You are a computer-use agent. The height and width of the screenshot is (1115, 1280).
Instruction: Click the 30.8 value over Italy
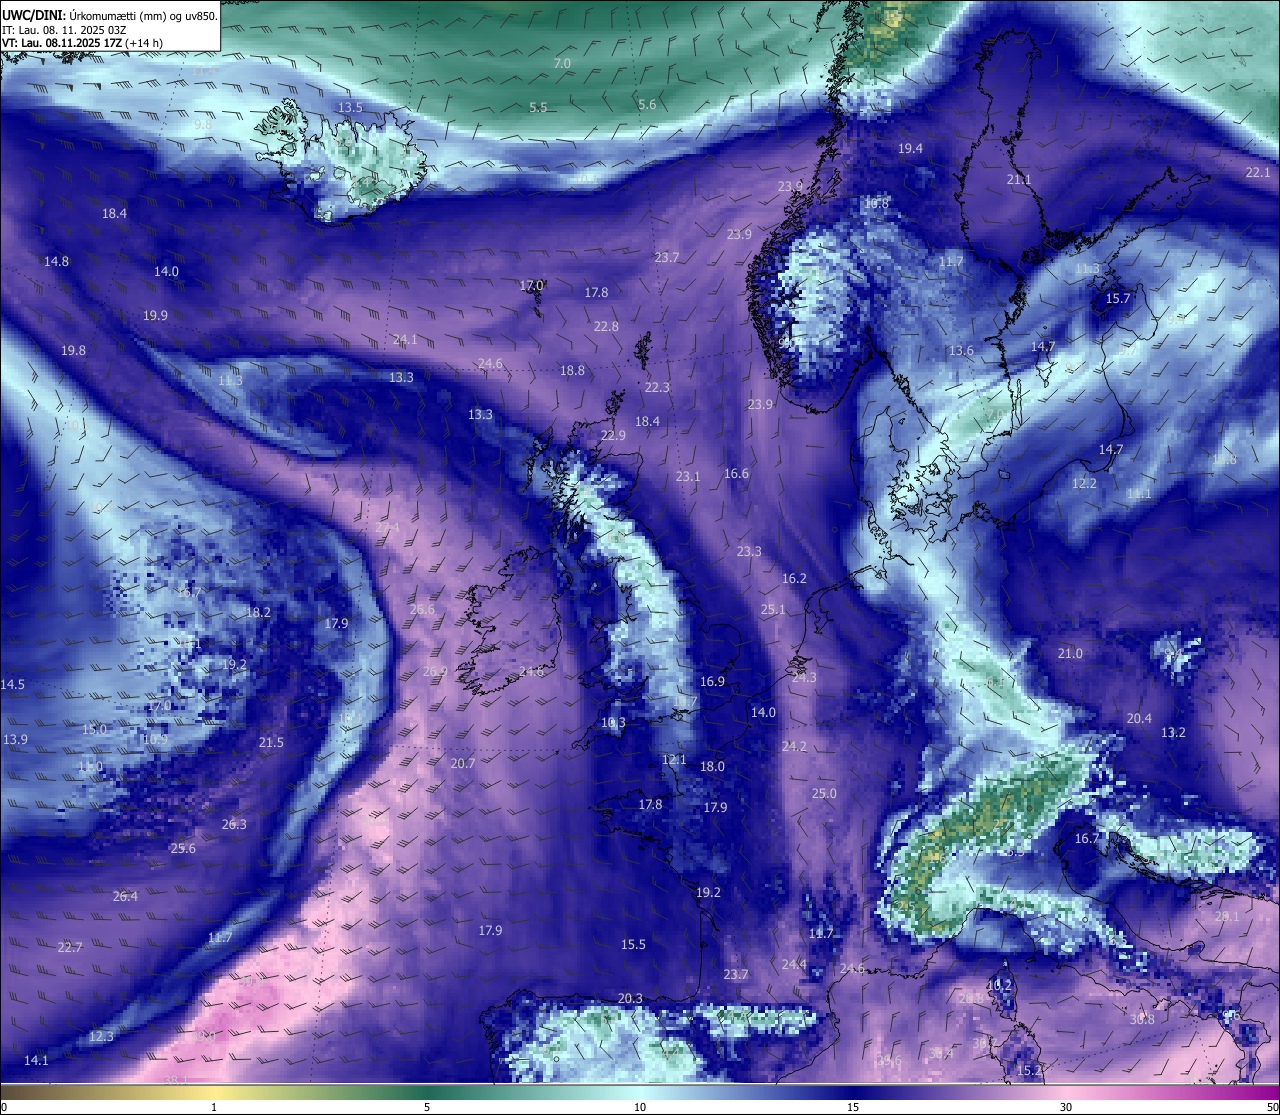point(1142,1019)
